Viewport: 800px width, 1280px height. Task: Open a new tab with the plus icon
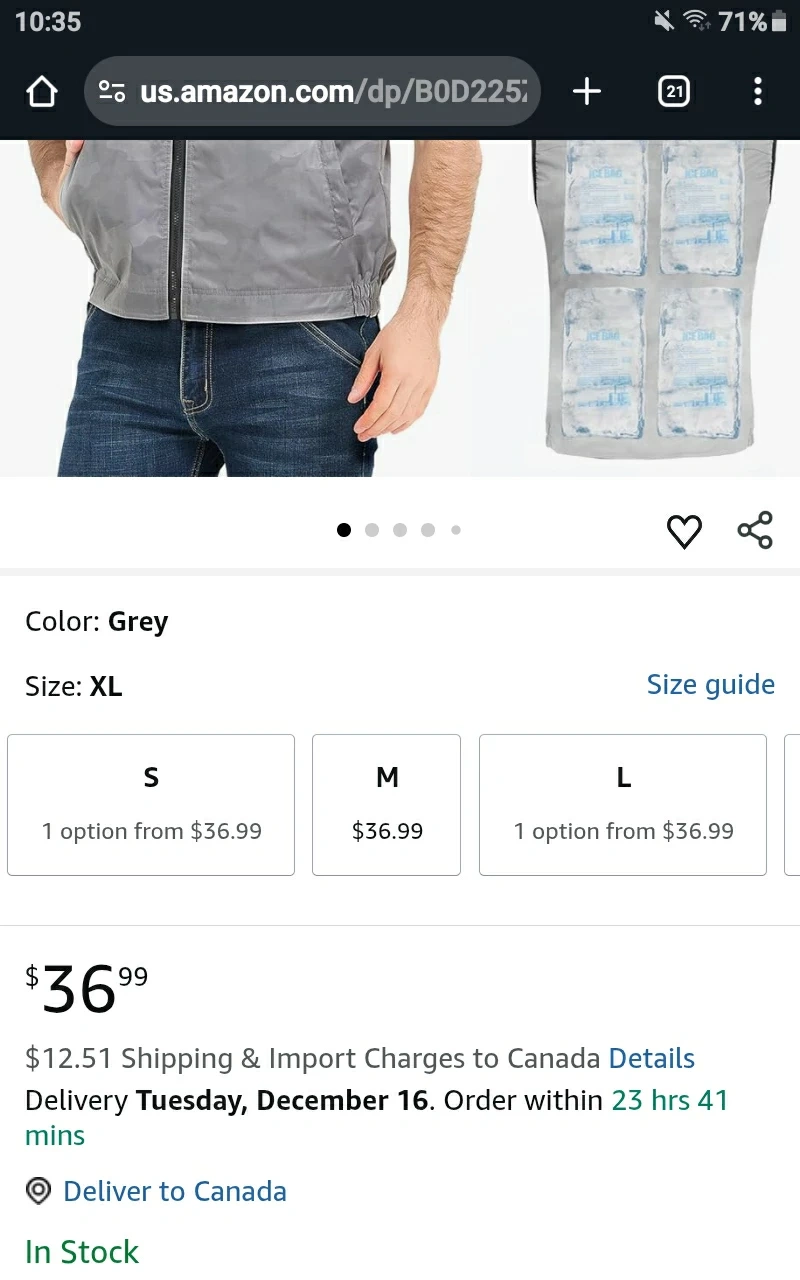[x=587, y=92]
